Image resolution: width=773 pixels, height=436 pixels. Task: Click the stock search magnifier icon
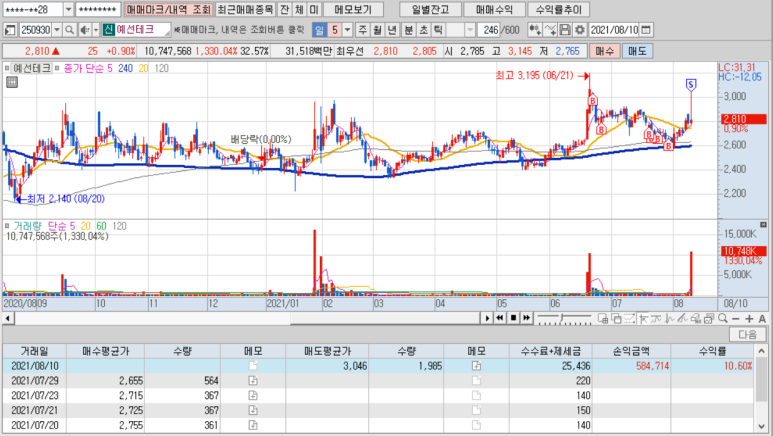tap(70, 30)
